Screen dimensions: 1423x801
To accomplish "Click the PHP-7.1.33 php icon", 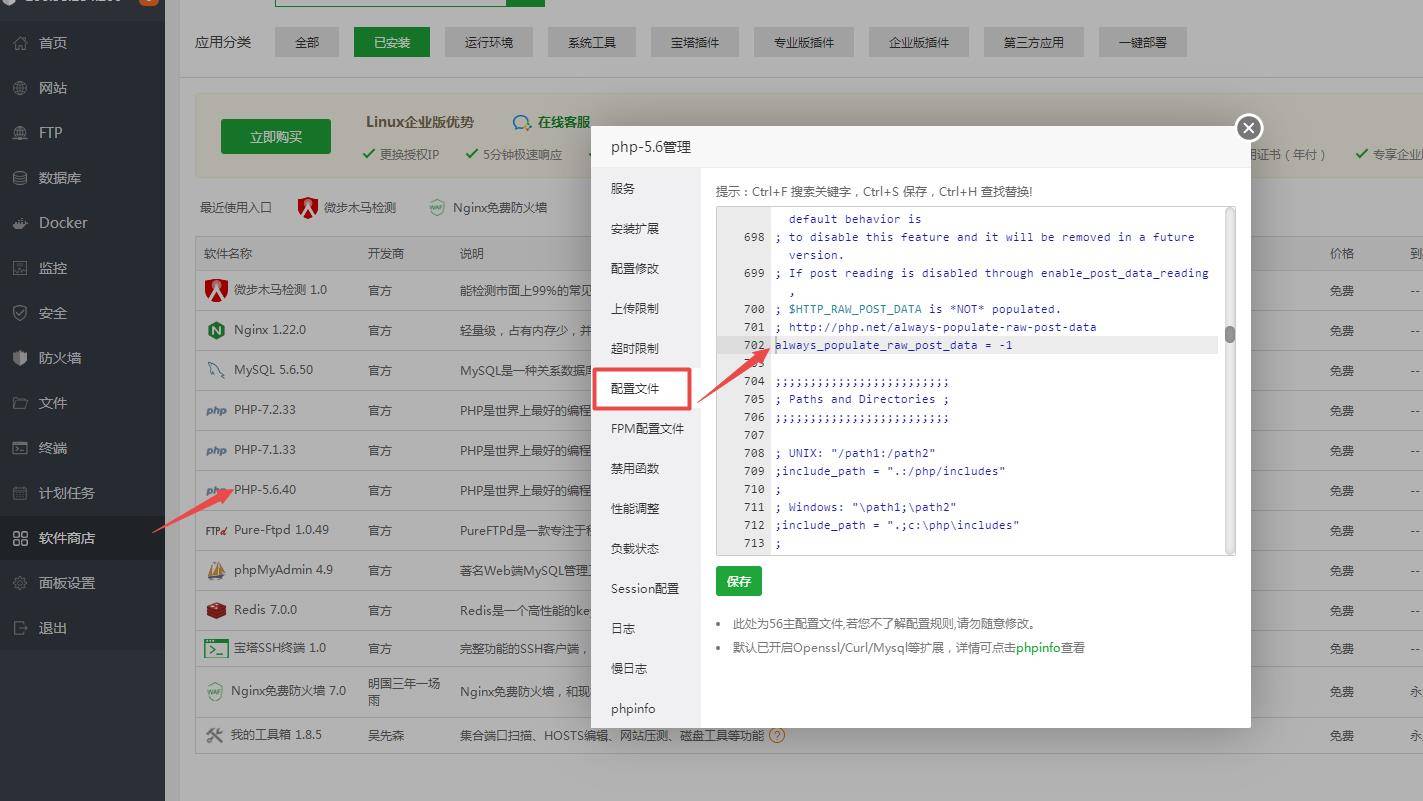I will coord(216,450).
